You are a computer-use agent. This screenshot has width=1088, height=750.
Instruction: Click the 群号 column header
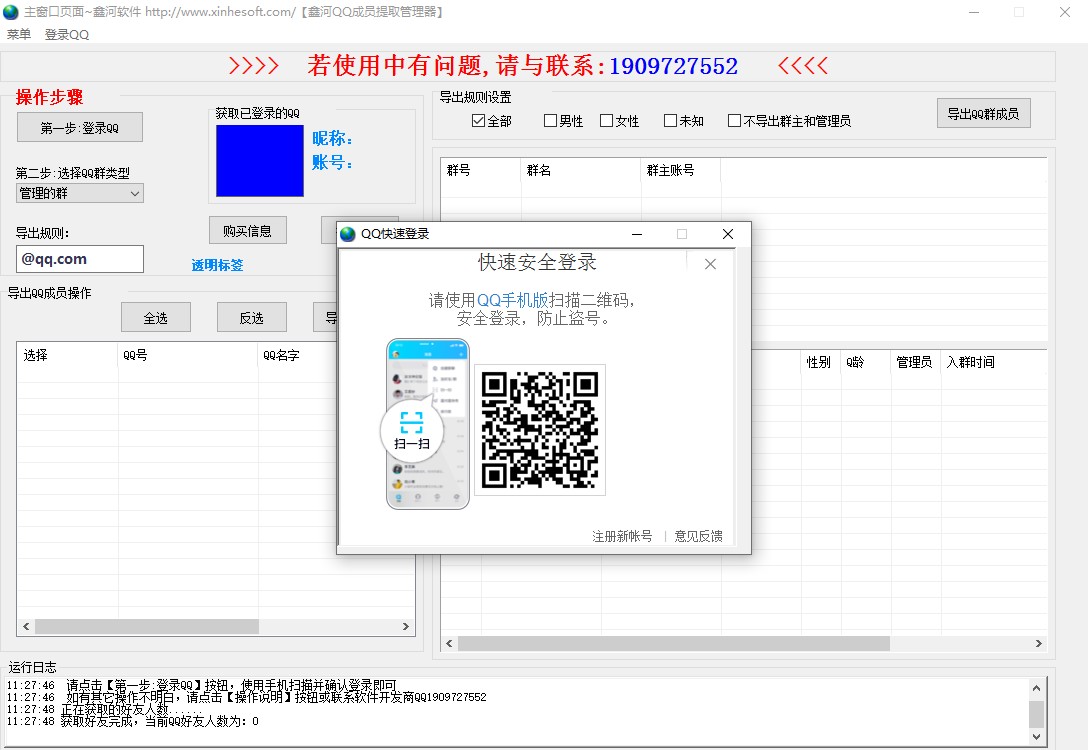(481, 170)
